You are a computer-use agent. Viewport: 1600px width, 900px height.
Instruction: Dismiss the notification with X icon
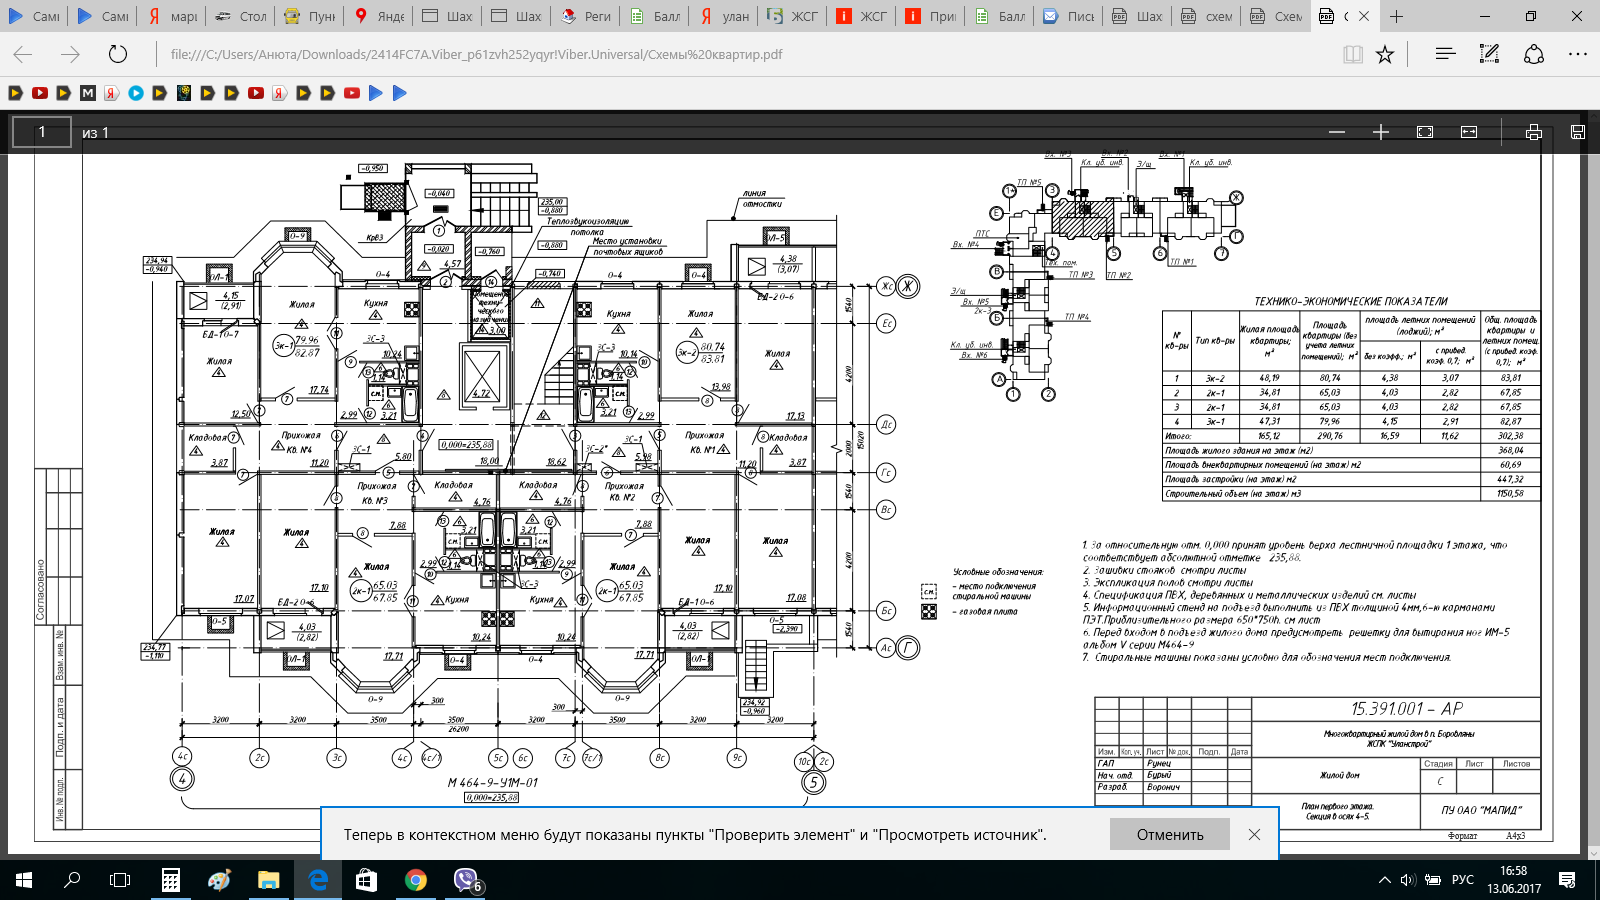coord(1254,834)
